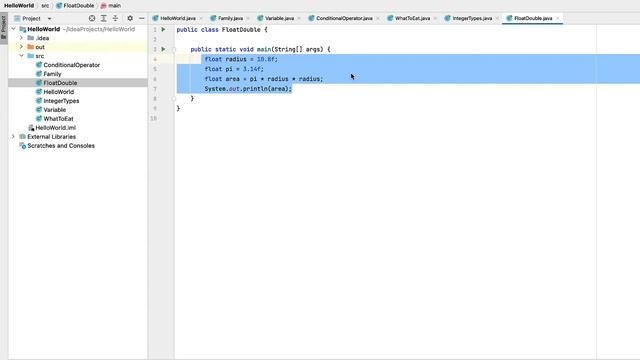Hide the Project panel with the minus icon
This screenshot has width=640, height=360.
tap(142, 18)
